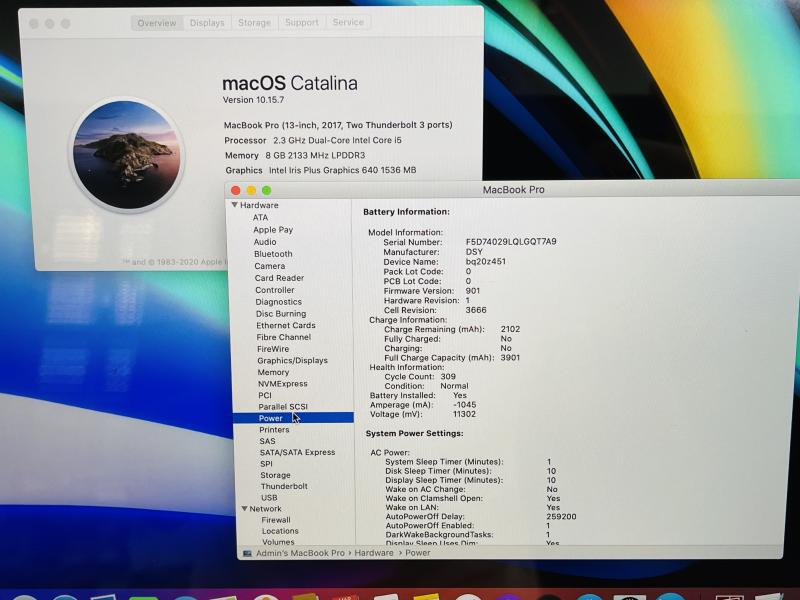Click the Charge Remaining value 2102
Viewport: 800px width, 600px height.
[510, 329]
